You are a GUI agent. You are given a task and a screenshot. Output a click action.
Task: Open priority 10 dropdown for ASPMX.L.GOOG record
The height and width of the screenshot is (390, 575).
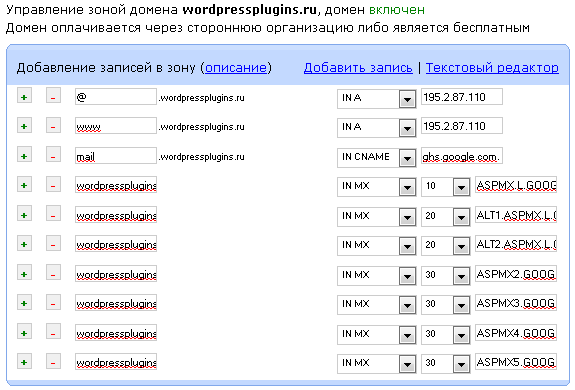coord(461,187)
